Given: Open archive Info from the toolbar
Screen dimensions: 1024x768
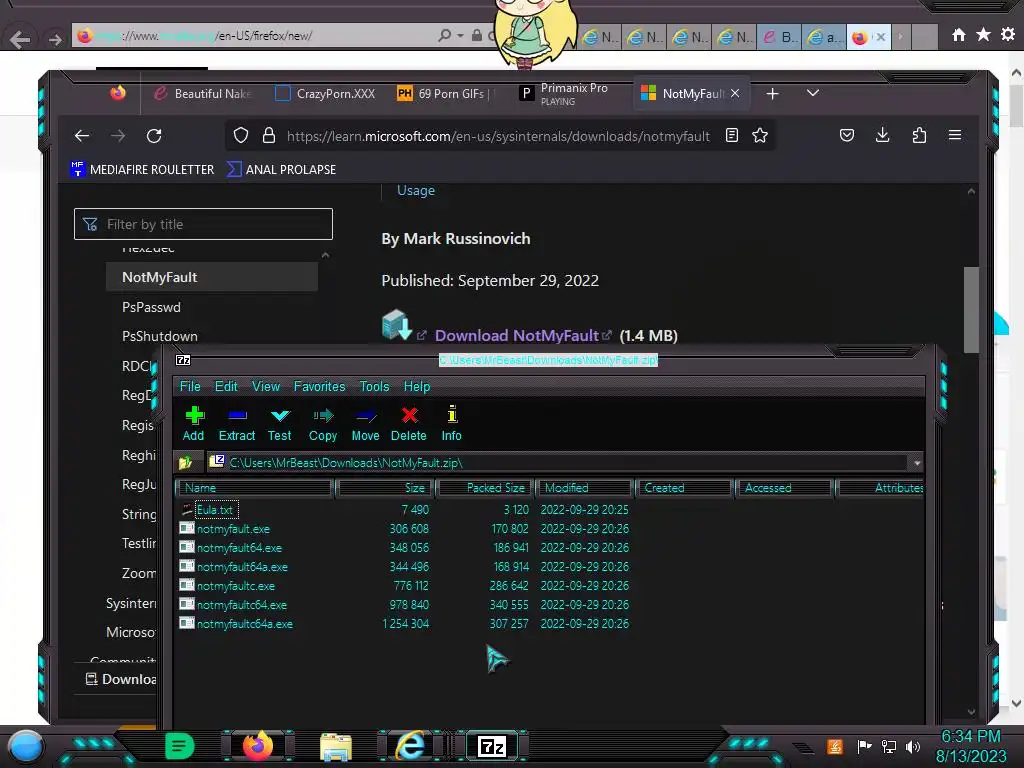Looking at the screenshot, I should 451,423.
